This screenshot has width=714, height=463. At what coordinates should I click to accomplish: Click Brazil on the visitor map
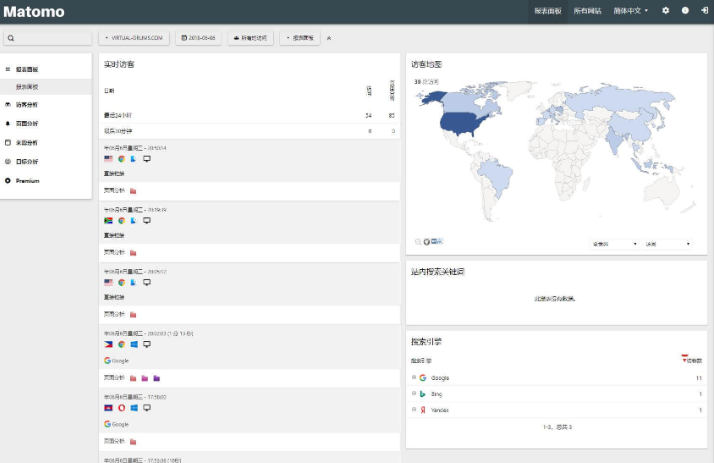[x=497, y=175]
